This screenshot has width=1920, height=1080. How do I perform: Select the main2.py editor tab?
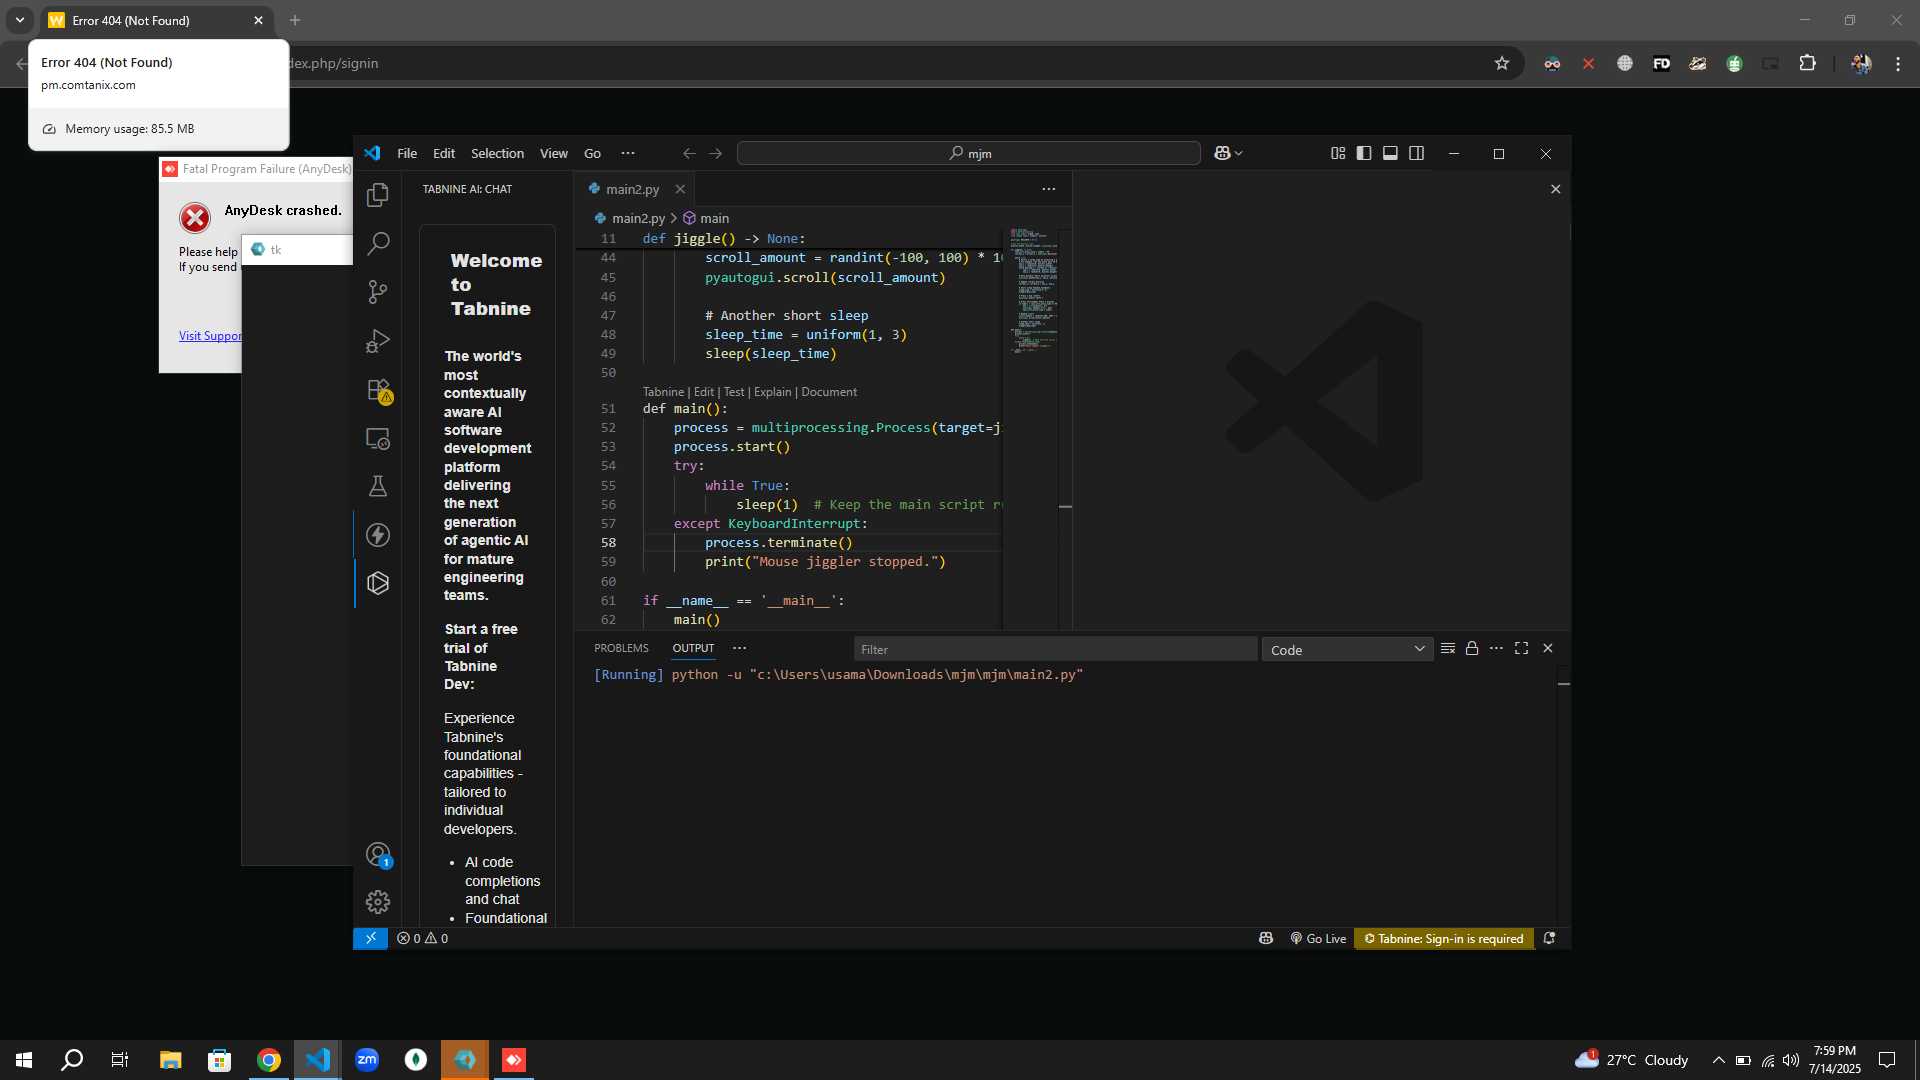tap(632, 189)
